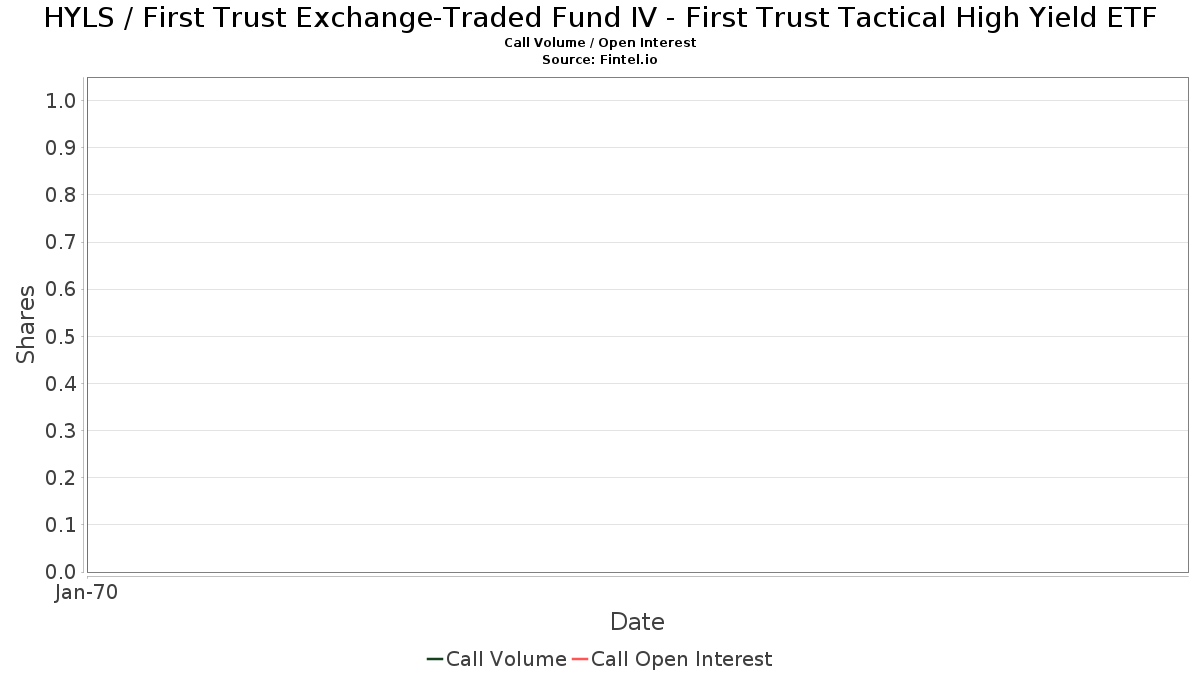Click the HYLS First Trust chart title
This screenshot has height=675, width=1200.
tap(600, 18)
